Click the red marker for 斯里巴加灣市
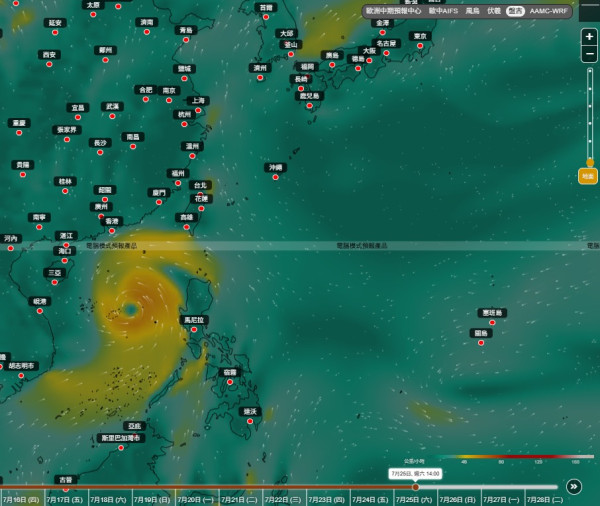Viewport: 600px width, 506px height. (x=121, y=448)
